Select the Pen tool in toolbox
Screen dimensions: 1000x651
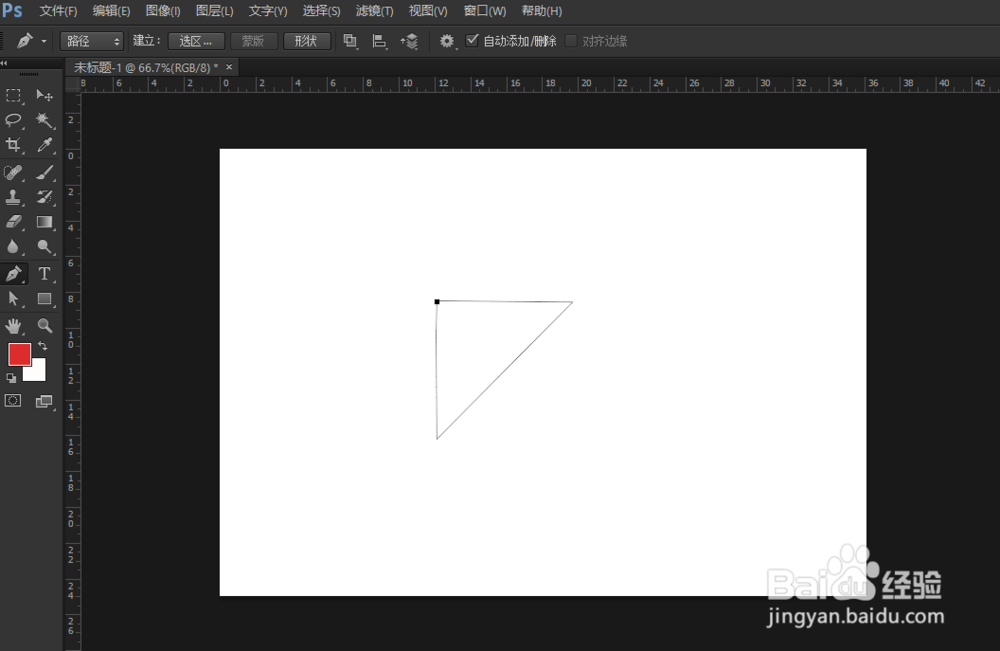(x=13, y=274)
